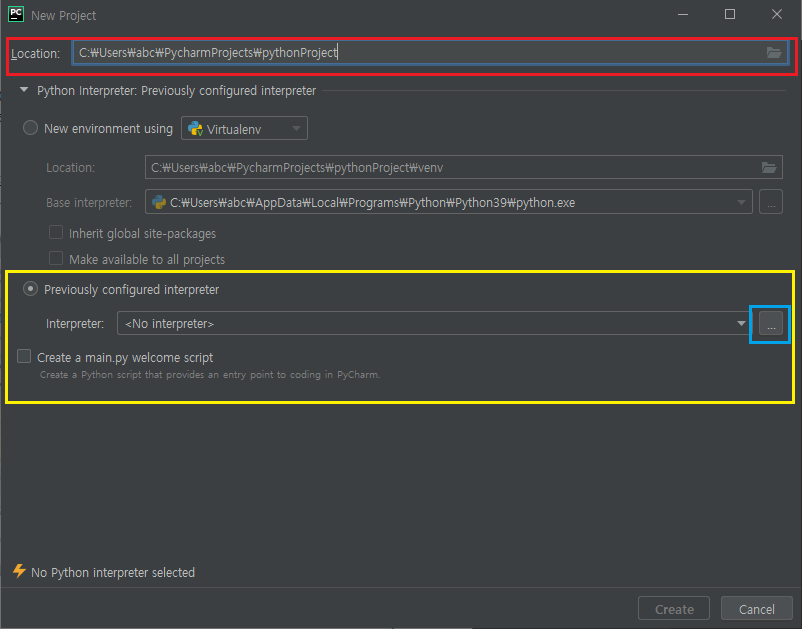Click the New Project title text

tap(63, 16)
